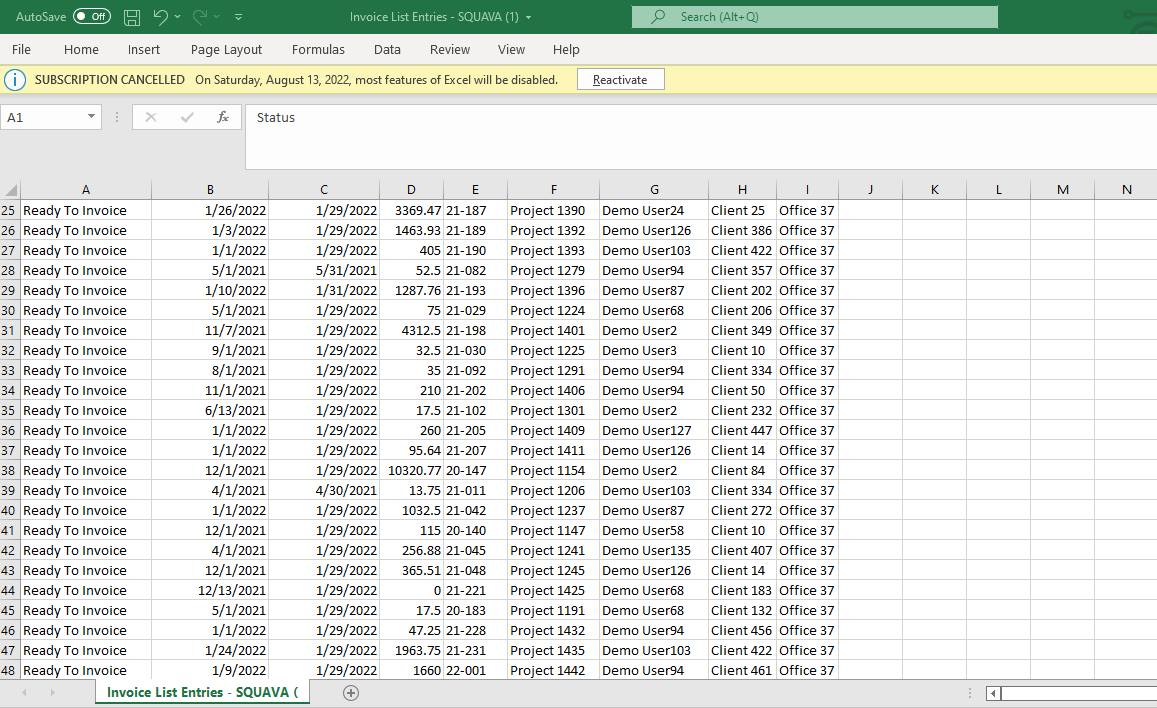Click the Select All corner triangle
The image size is (1157, 708).
(x=10, y=190)
